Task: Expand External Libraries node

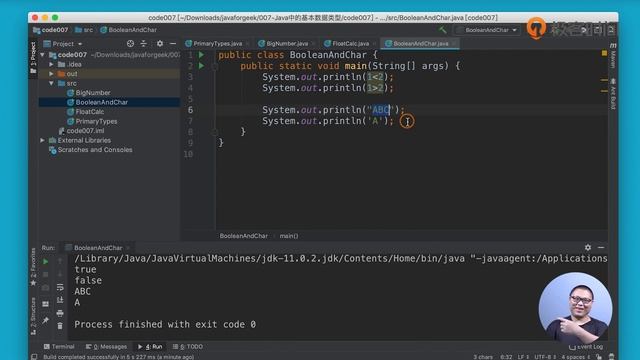Action: 42,140
